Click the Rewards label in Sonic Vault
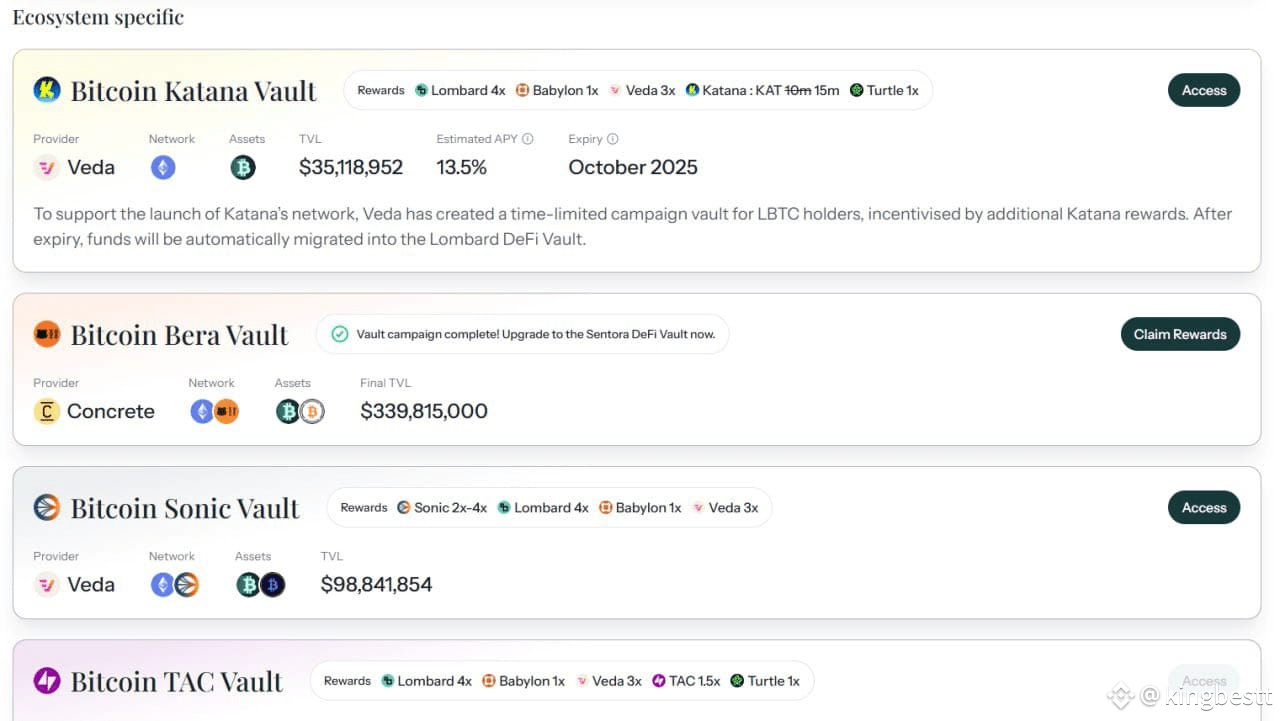 (364, 507)
